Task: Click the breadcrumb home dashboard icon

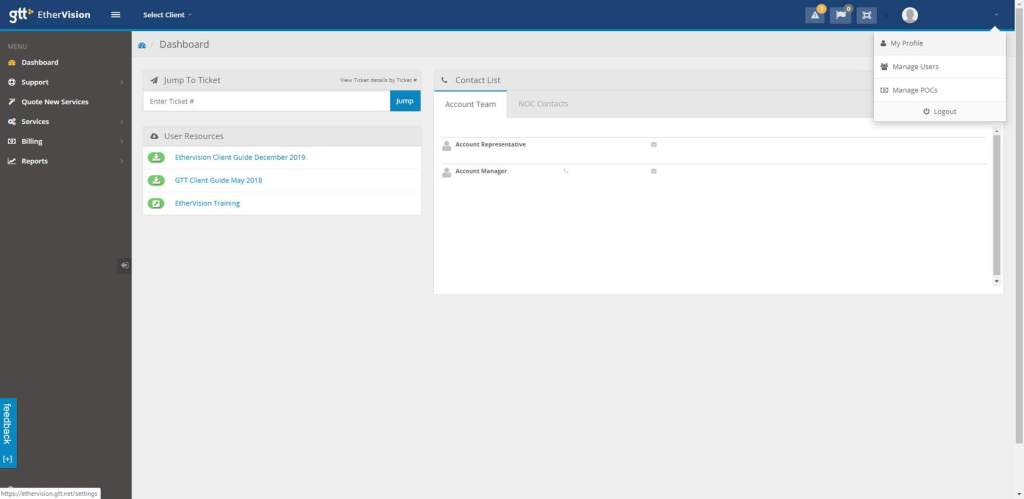Action: [x=142, y=45]
